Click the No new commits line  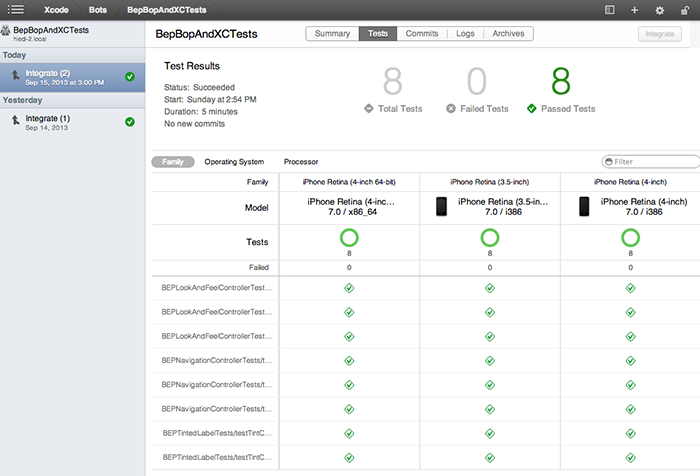[194, 124]
